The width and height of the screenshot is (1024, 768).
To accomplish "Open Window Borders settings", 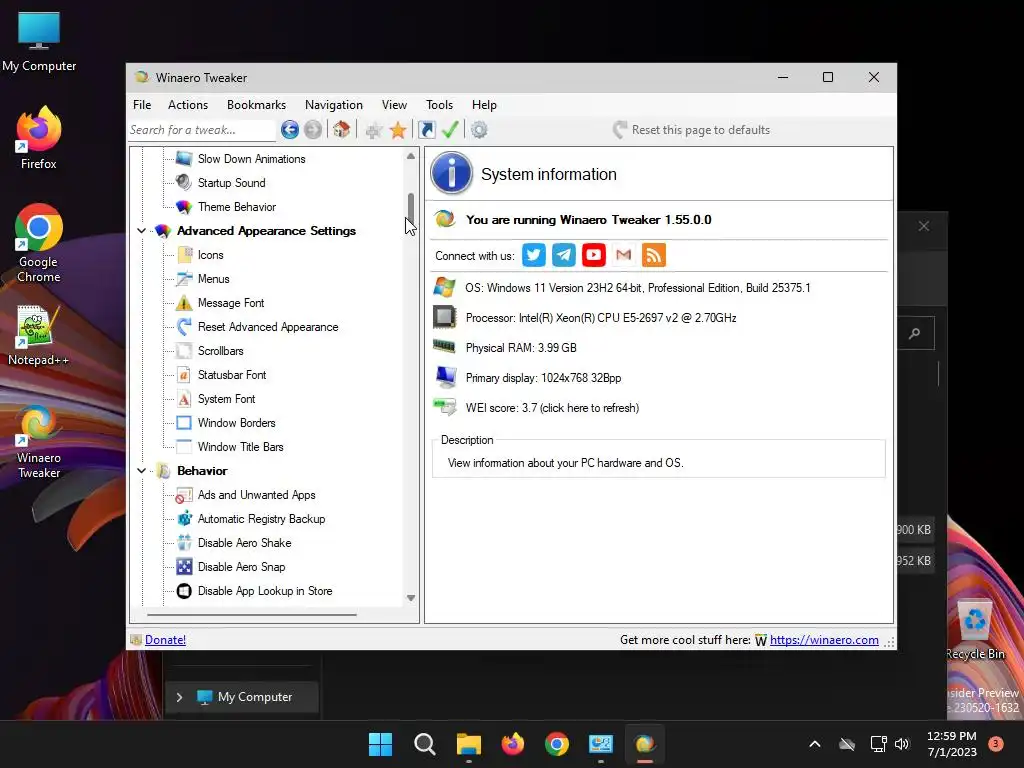I will tap(236, 423).
